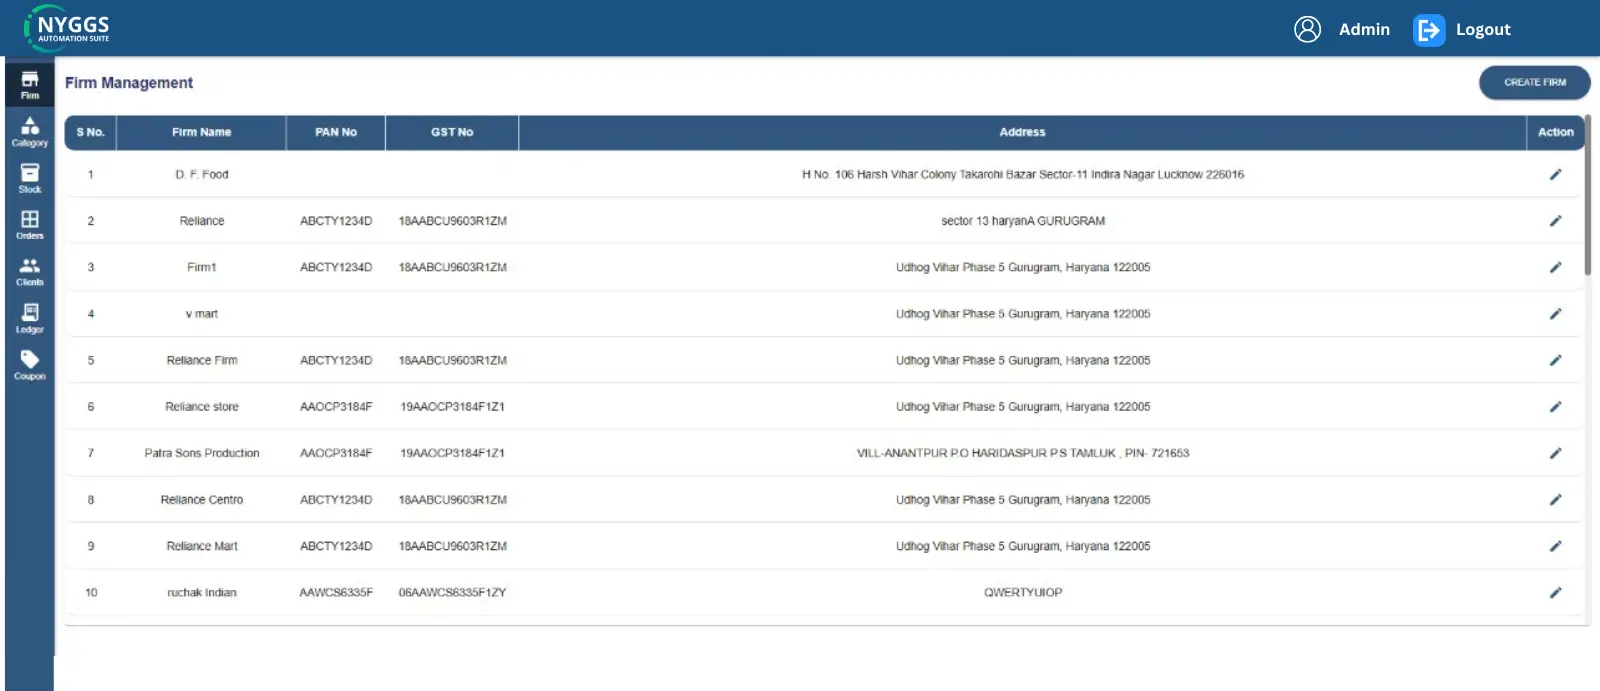Click the Logout text link
1600x691 pixels.
pyautogui.click(x=1483, y=30)
